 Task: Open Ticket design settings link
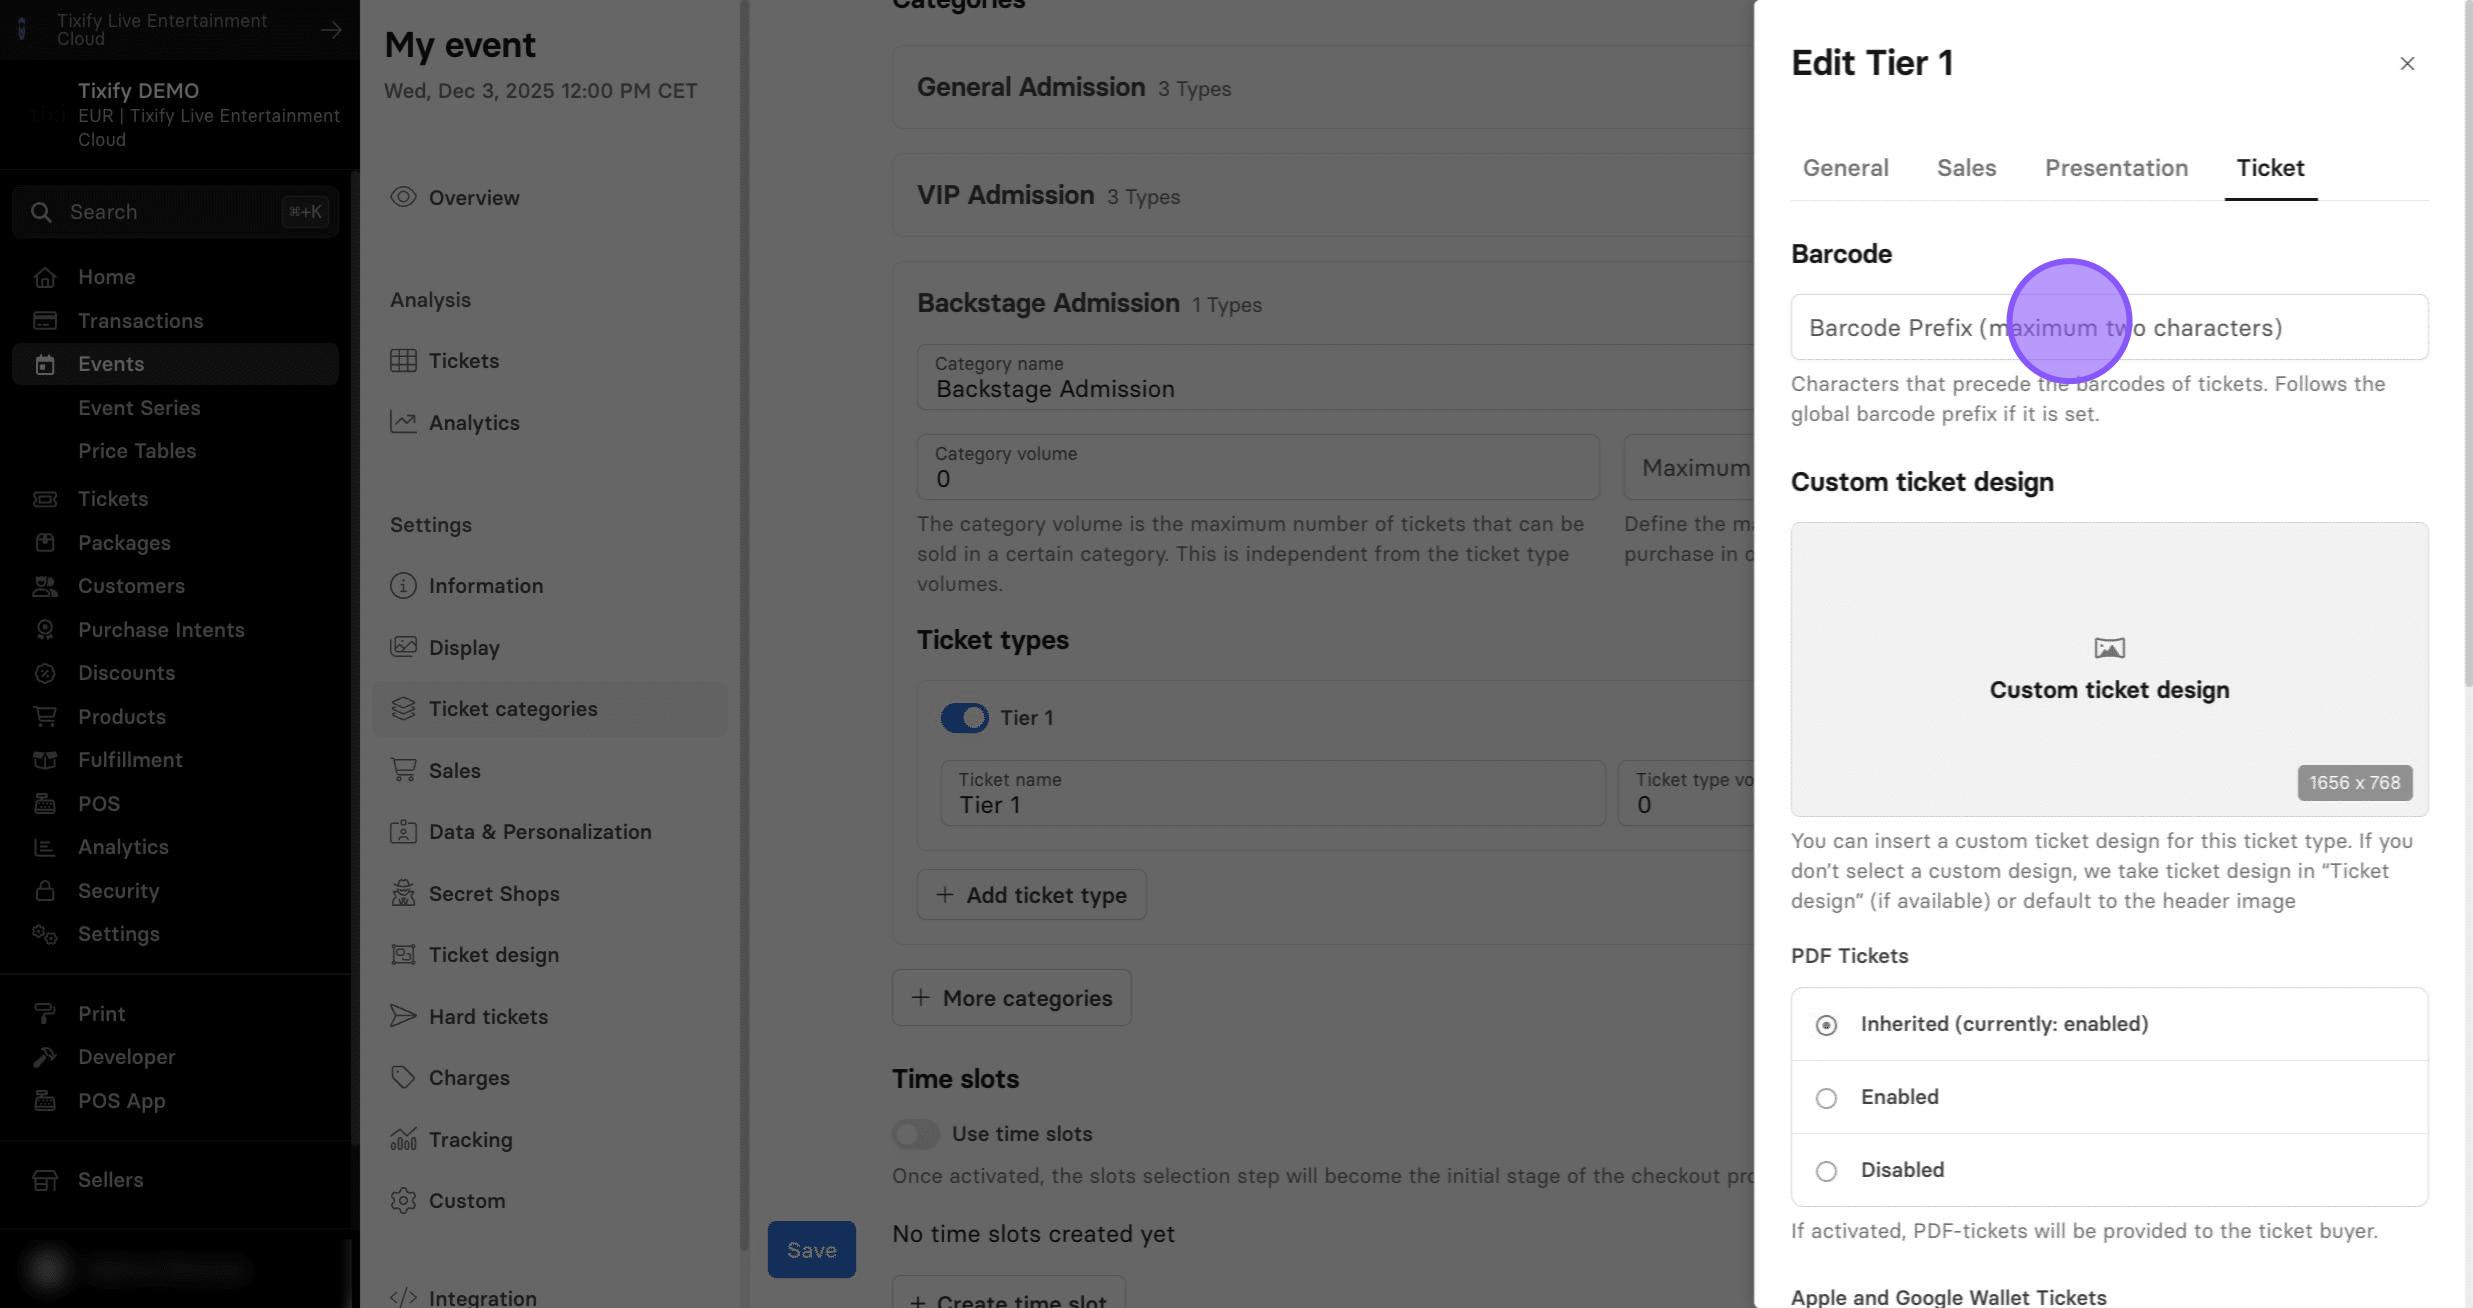pos(494,955)
